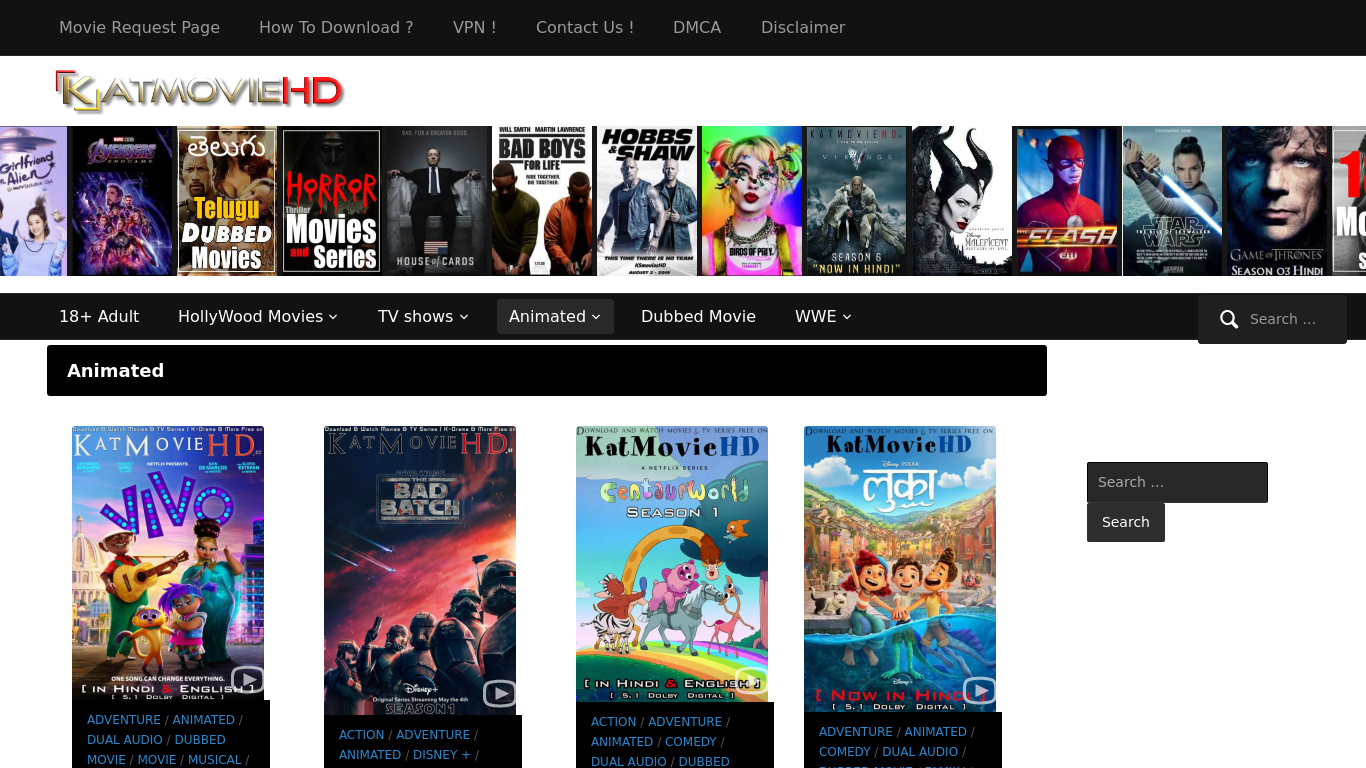Click the ADVENTURE tag under Vivo
1366x768 pixels.
click(x=124, y=720)
